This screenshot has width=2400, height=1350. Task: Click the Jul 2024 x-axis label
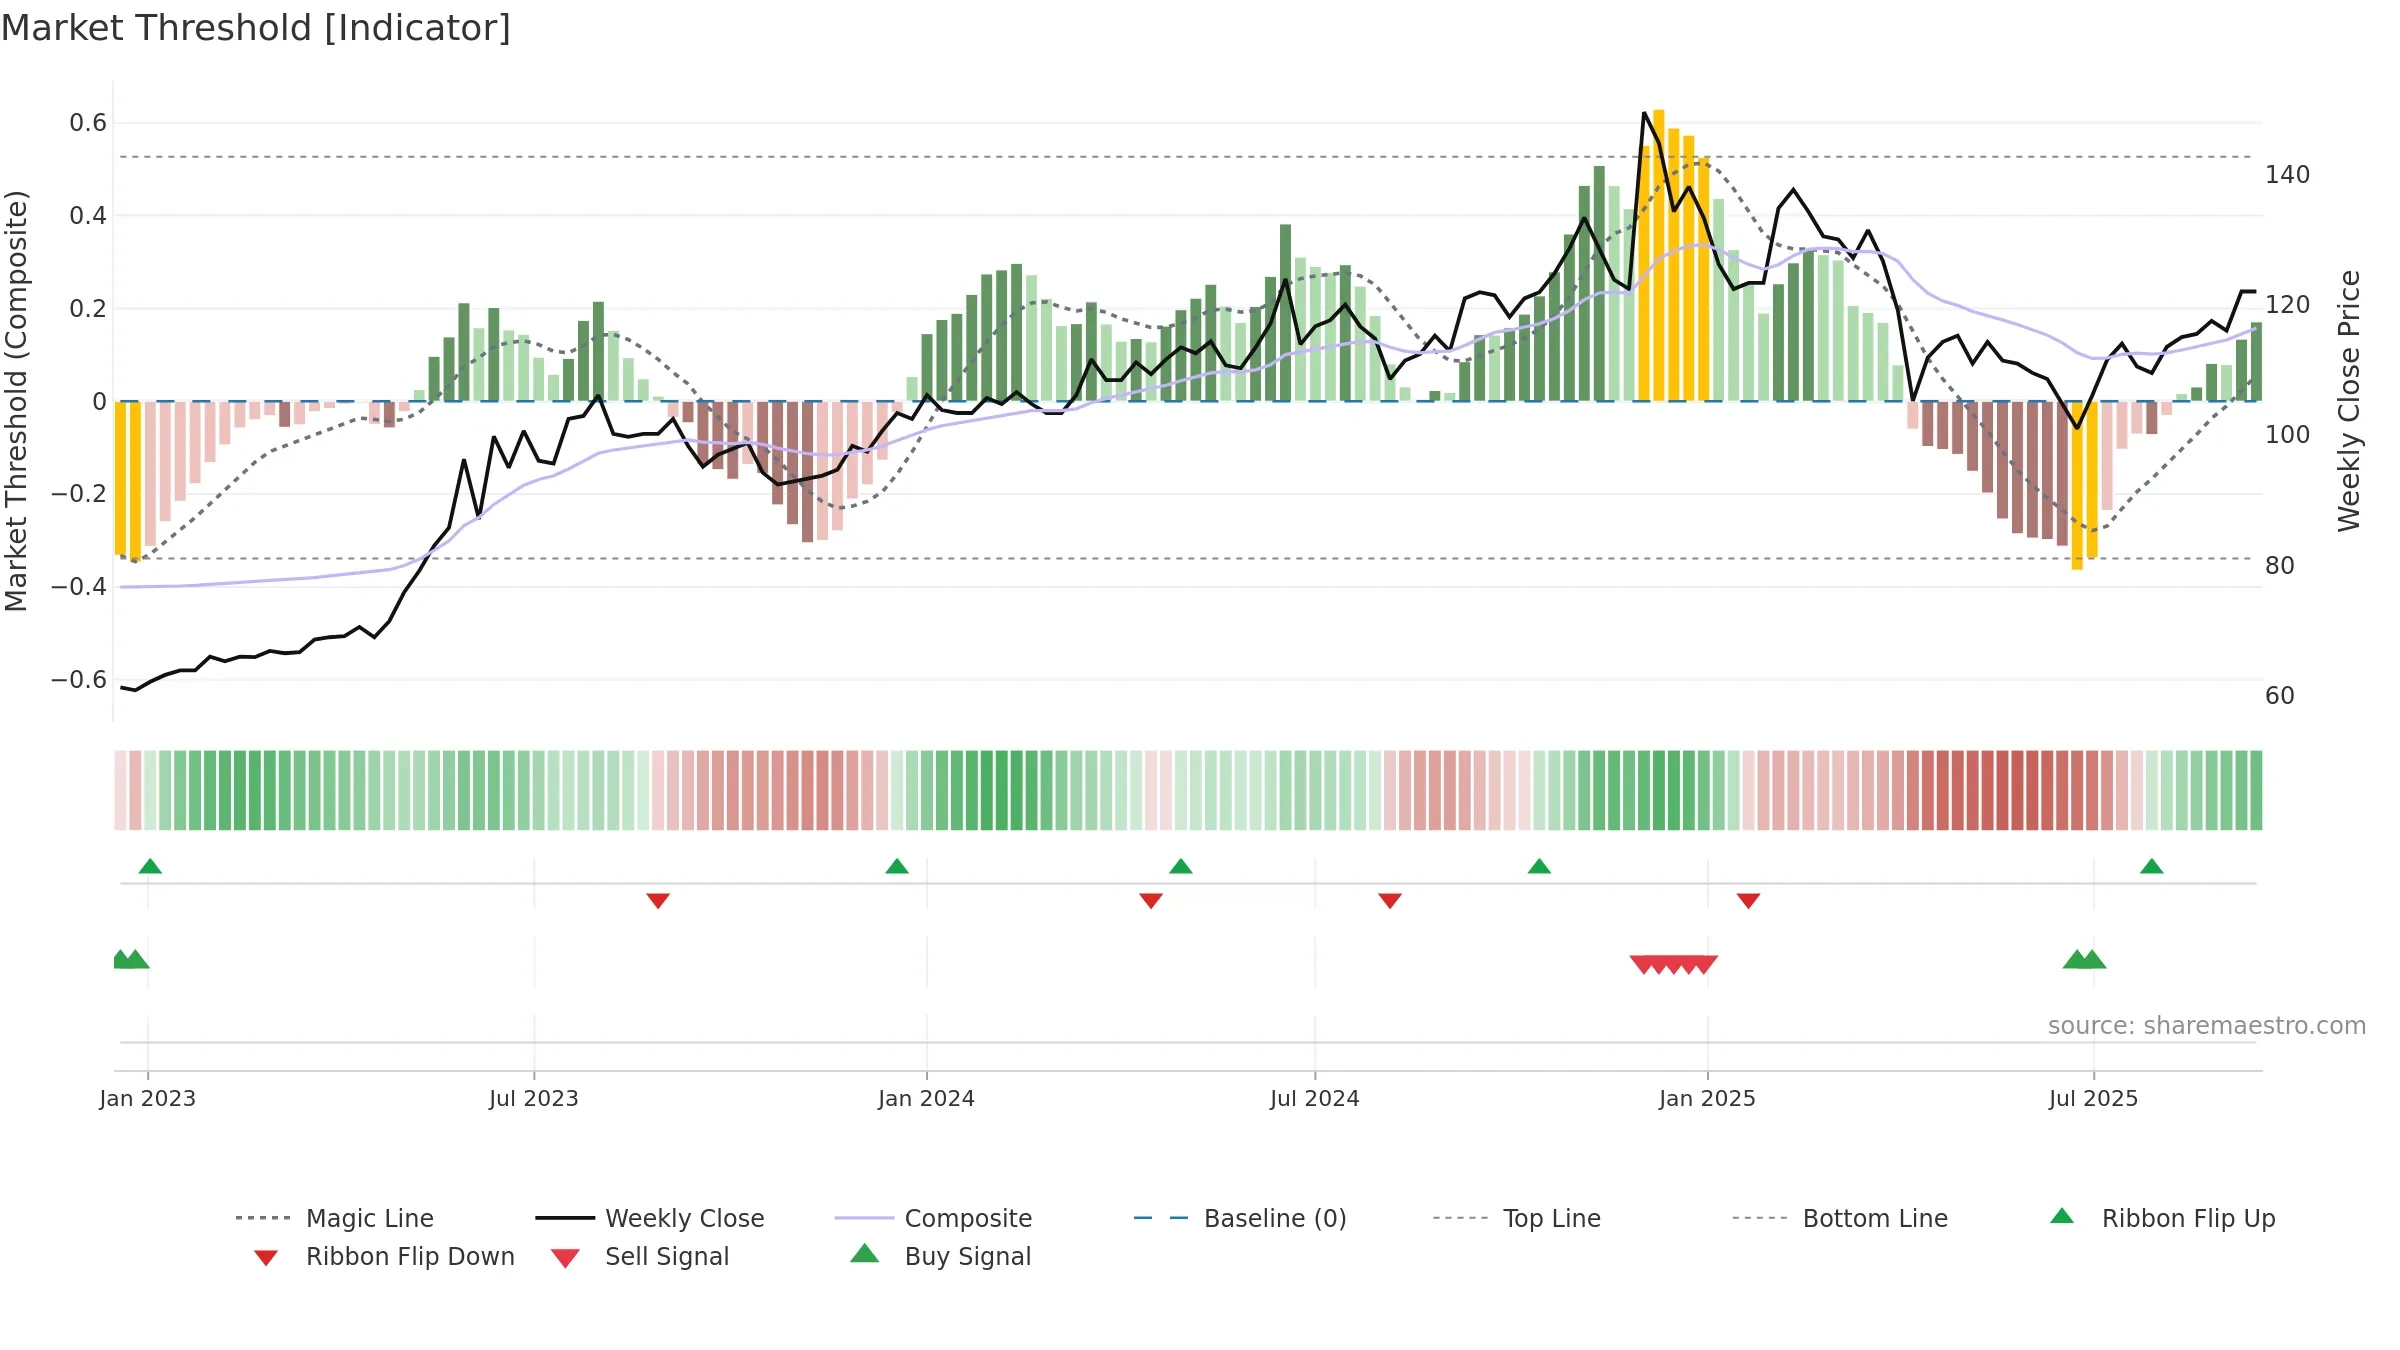point(1315,1098)
